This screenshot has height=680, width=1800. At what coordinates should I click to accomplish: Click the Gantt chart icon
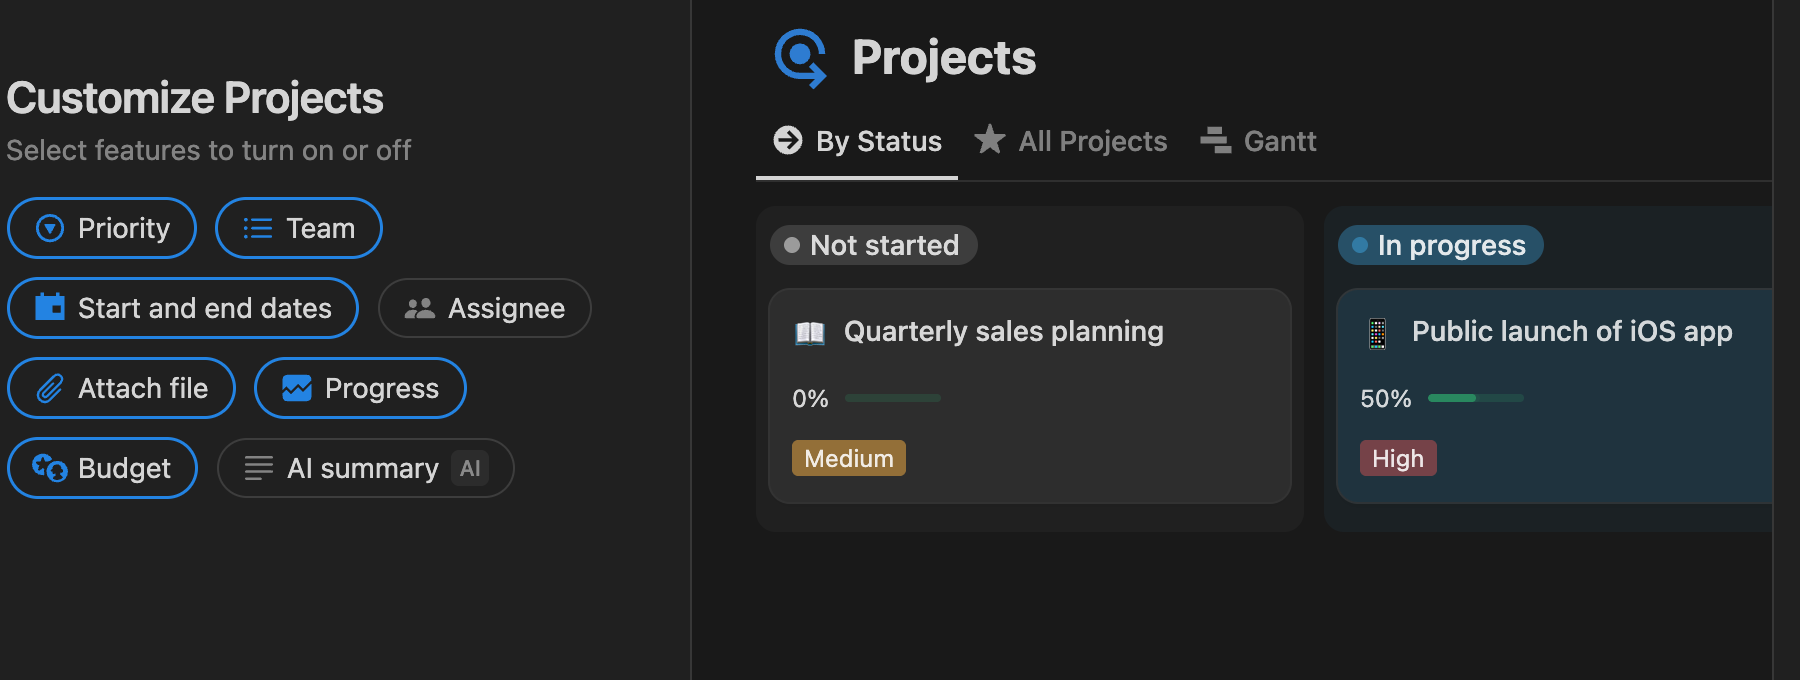1215,141
